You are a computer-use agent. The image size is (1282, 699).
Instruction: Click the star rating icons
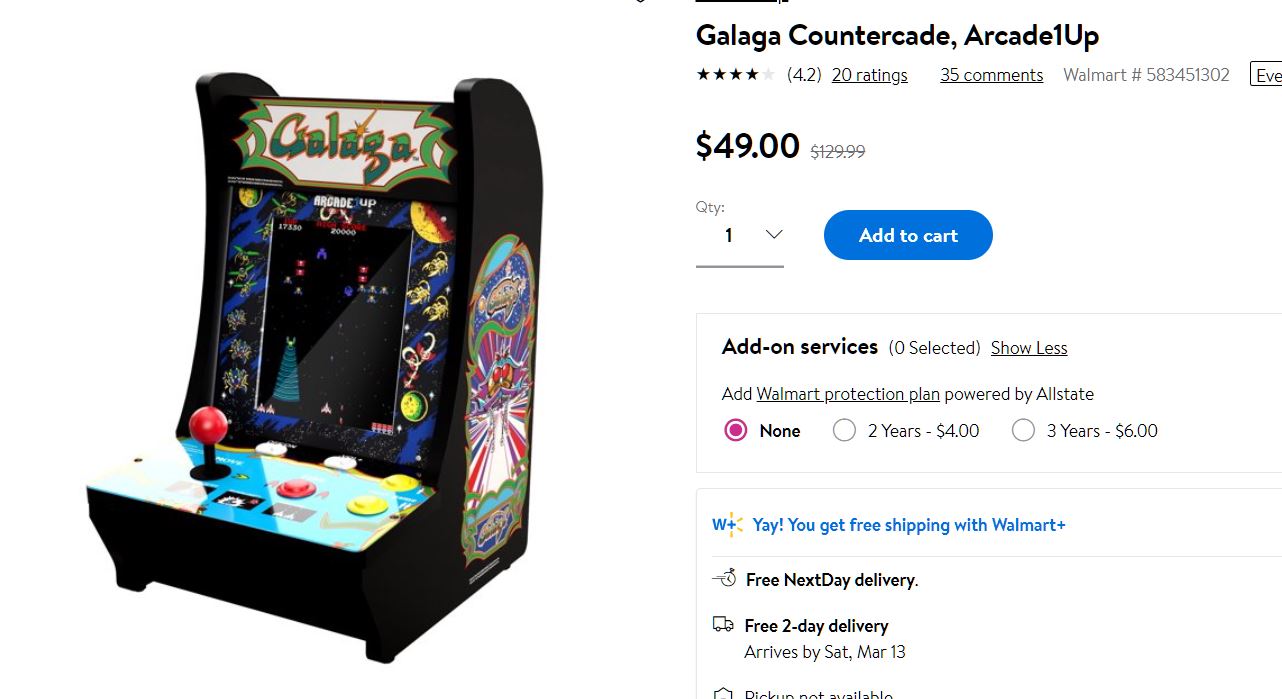pos(735,74)
